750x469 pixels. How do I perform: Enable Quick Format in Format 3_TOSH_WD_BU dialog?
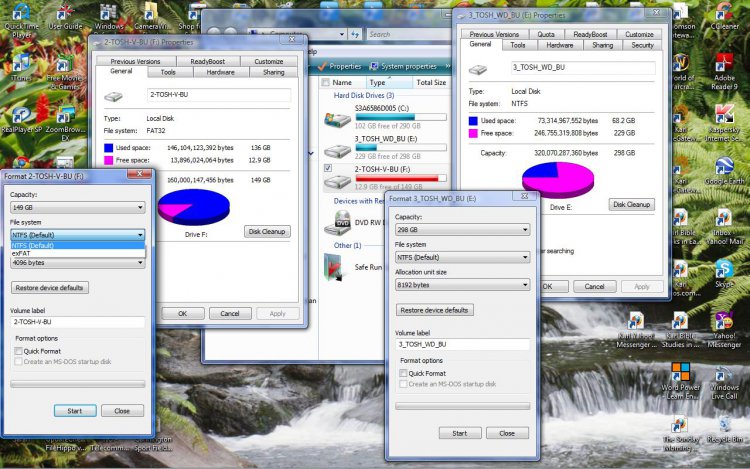403,373
